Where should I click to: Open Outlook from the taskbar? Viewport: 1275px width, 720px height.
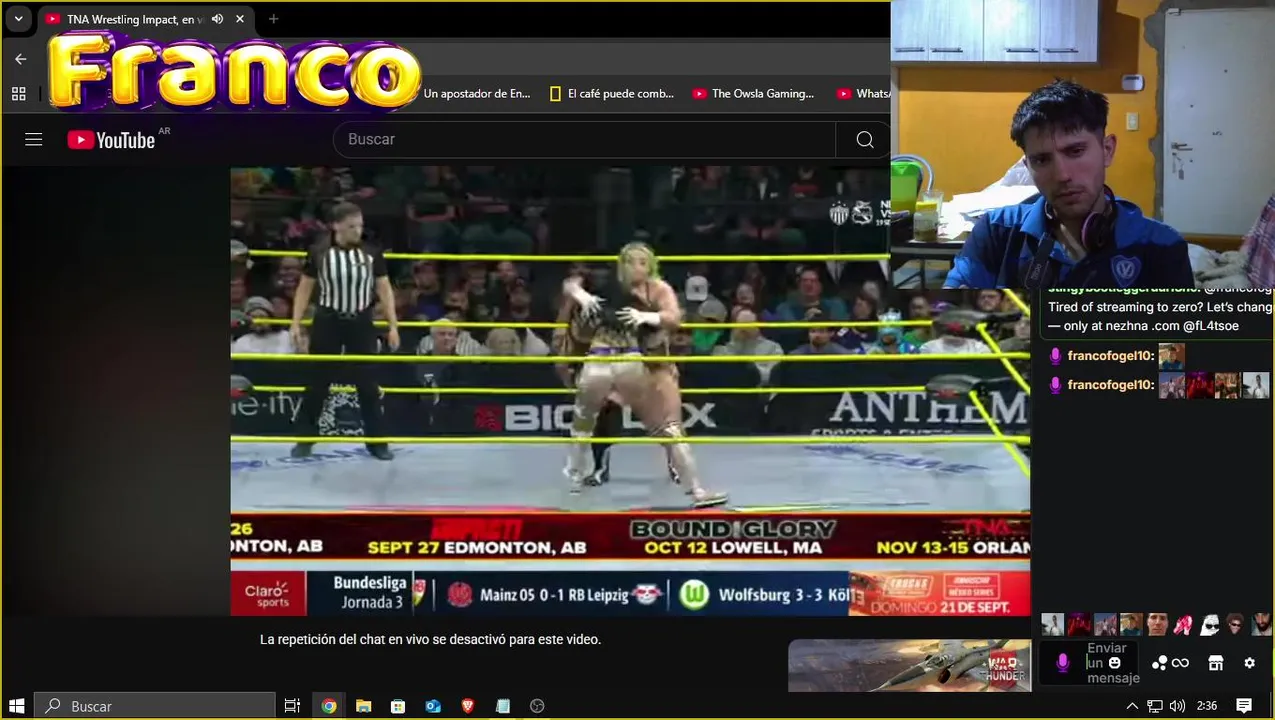433,706
